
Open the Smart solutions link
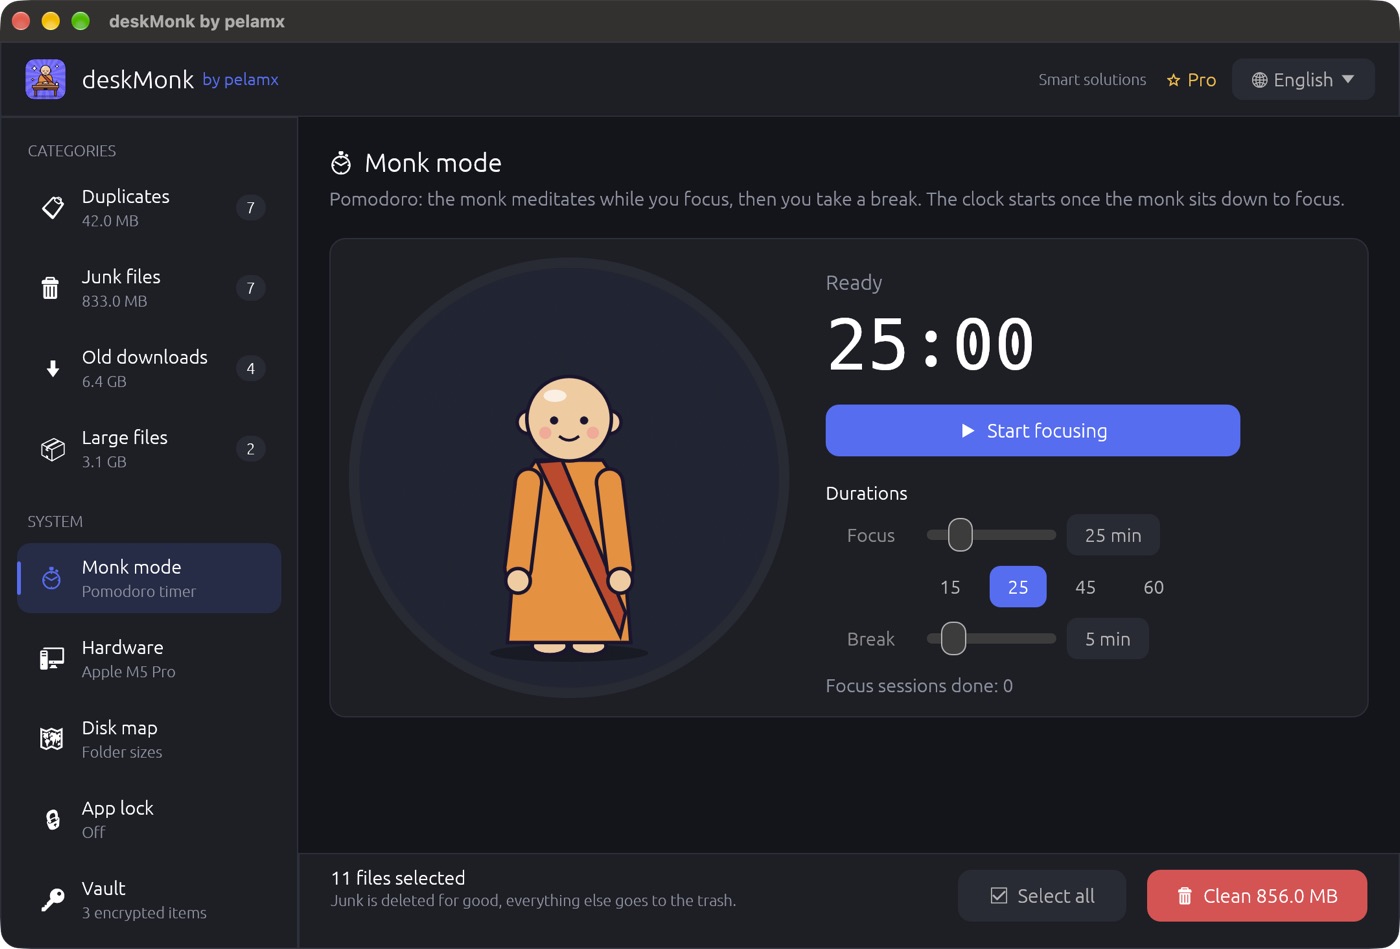click(1092, 80)
